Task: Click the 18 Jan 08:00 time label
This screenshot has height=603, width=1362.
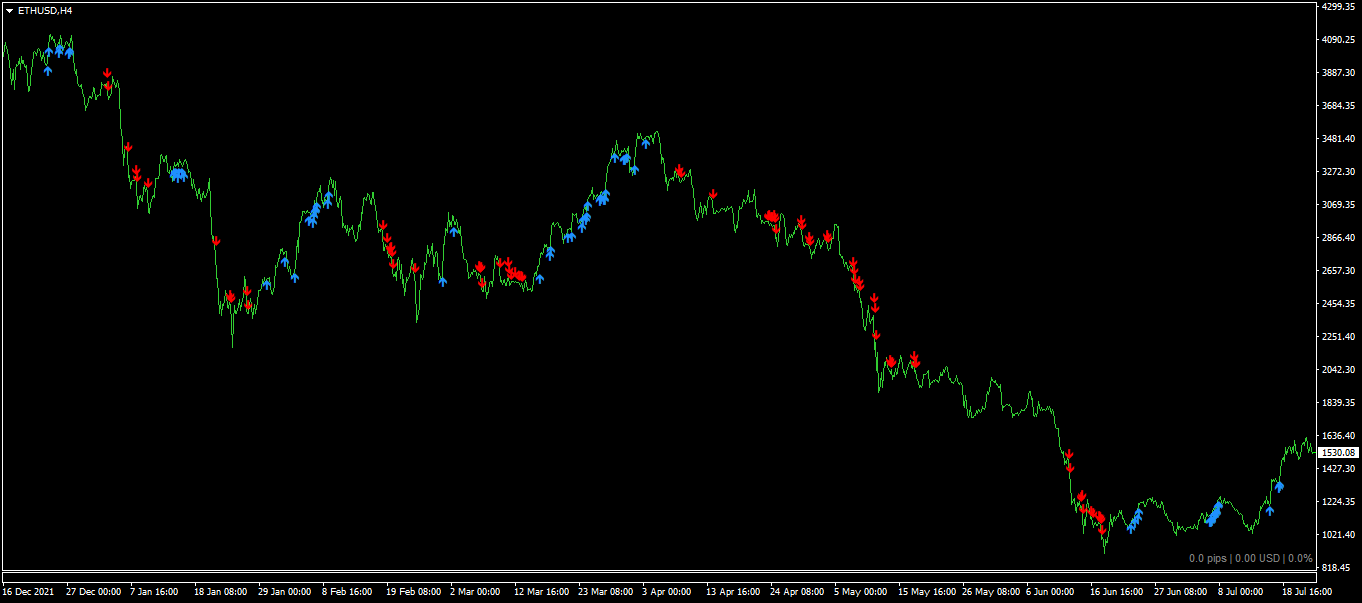Action: click(x=219, y=592)
